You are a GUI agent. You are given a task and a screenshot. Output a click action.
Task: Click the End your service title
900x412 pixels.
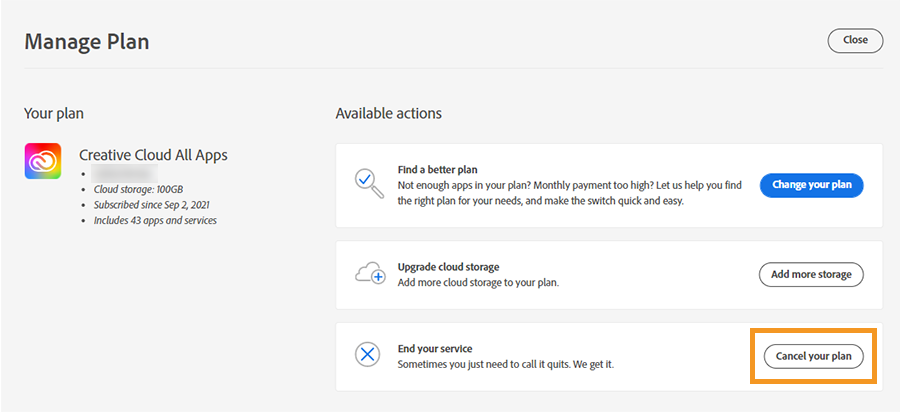click(435, 349)
